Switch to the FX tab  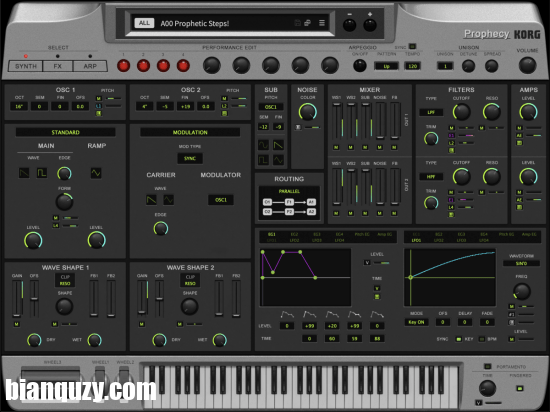coord(58,66)
